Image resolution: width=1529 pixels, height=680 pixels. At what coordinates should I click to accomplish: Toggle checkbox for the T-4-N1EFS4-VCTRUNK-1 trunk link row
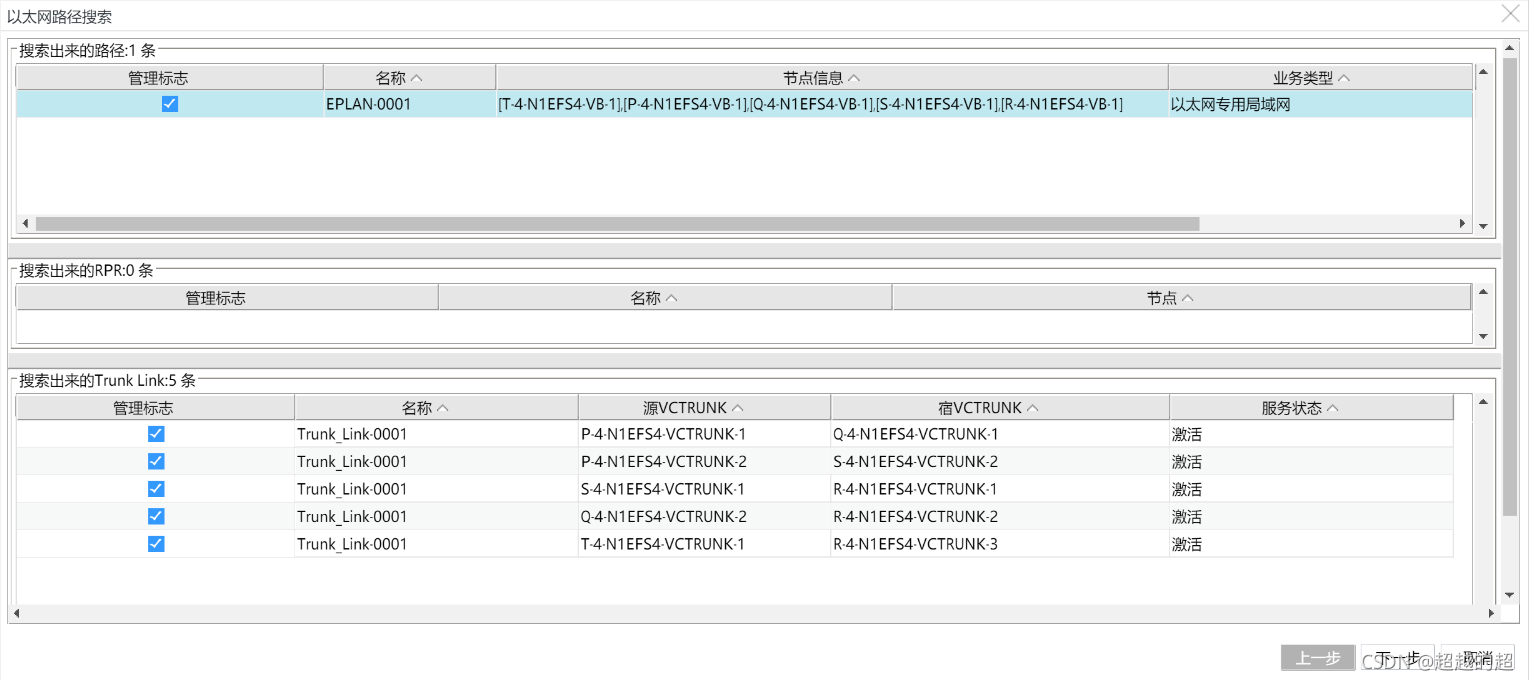pyautogui.click(x=156, y=544)
